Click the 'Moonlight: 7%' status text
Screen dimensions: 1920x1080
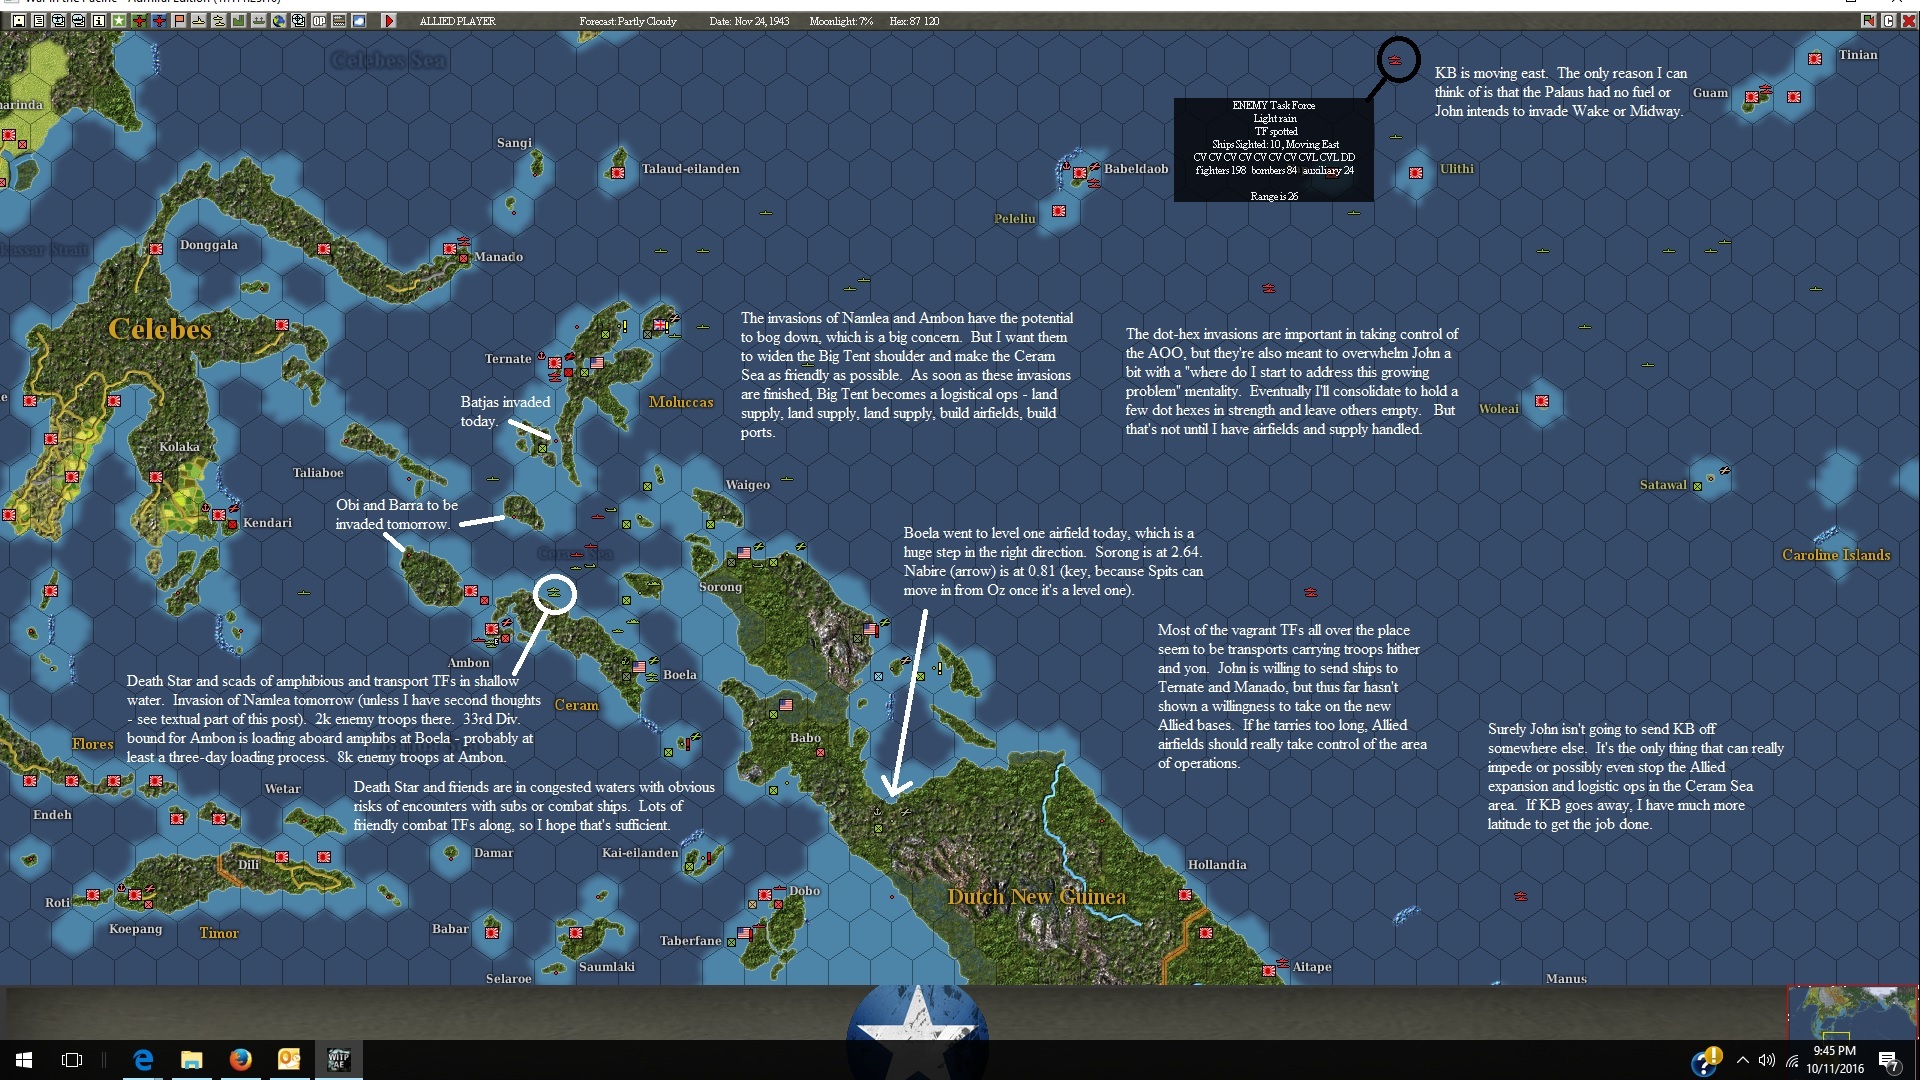(x=841, y=21)
